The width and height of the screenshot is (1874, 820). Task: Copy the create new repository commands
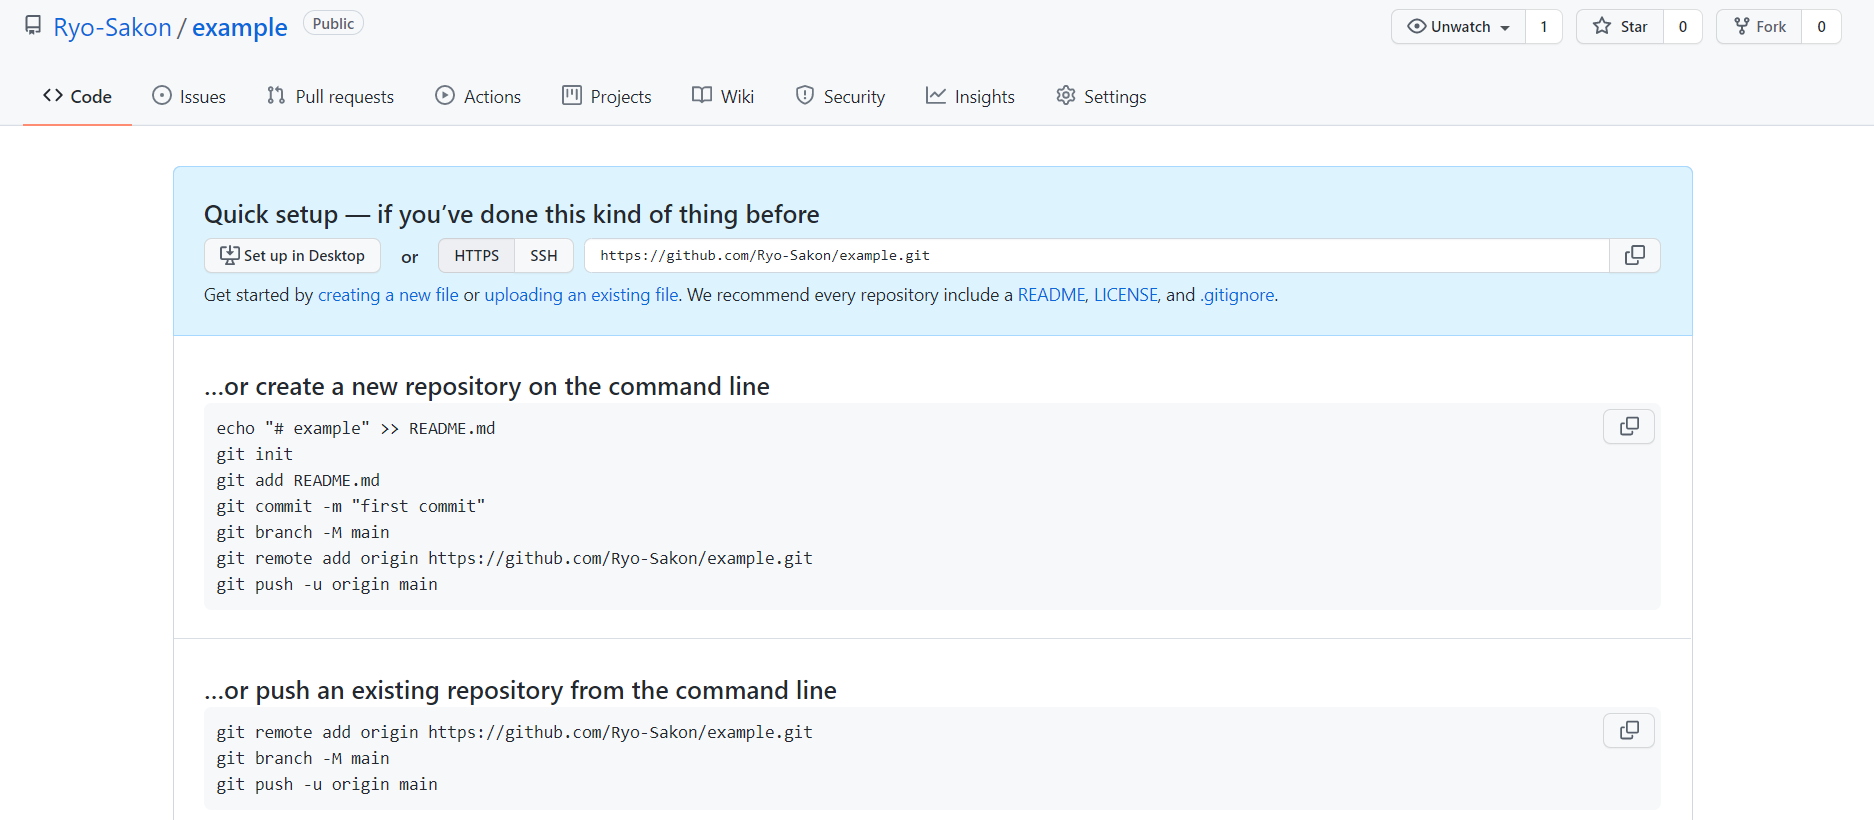pos(1629,427)
